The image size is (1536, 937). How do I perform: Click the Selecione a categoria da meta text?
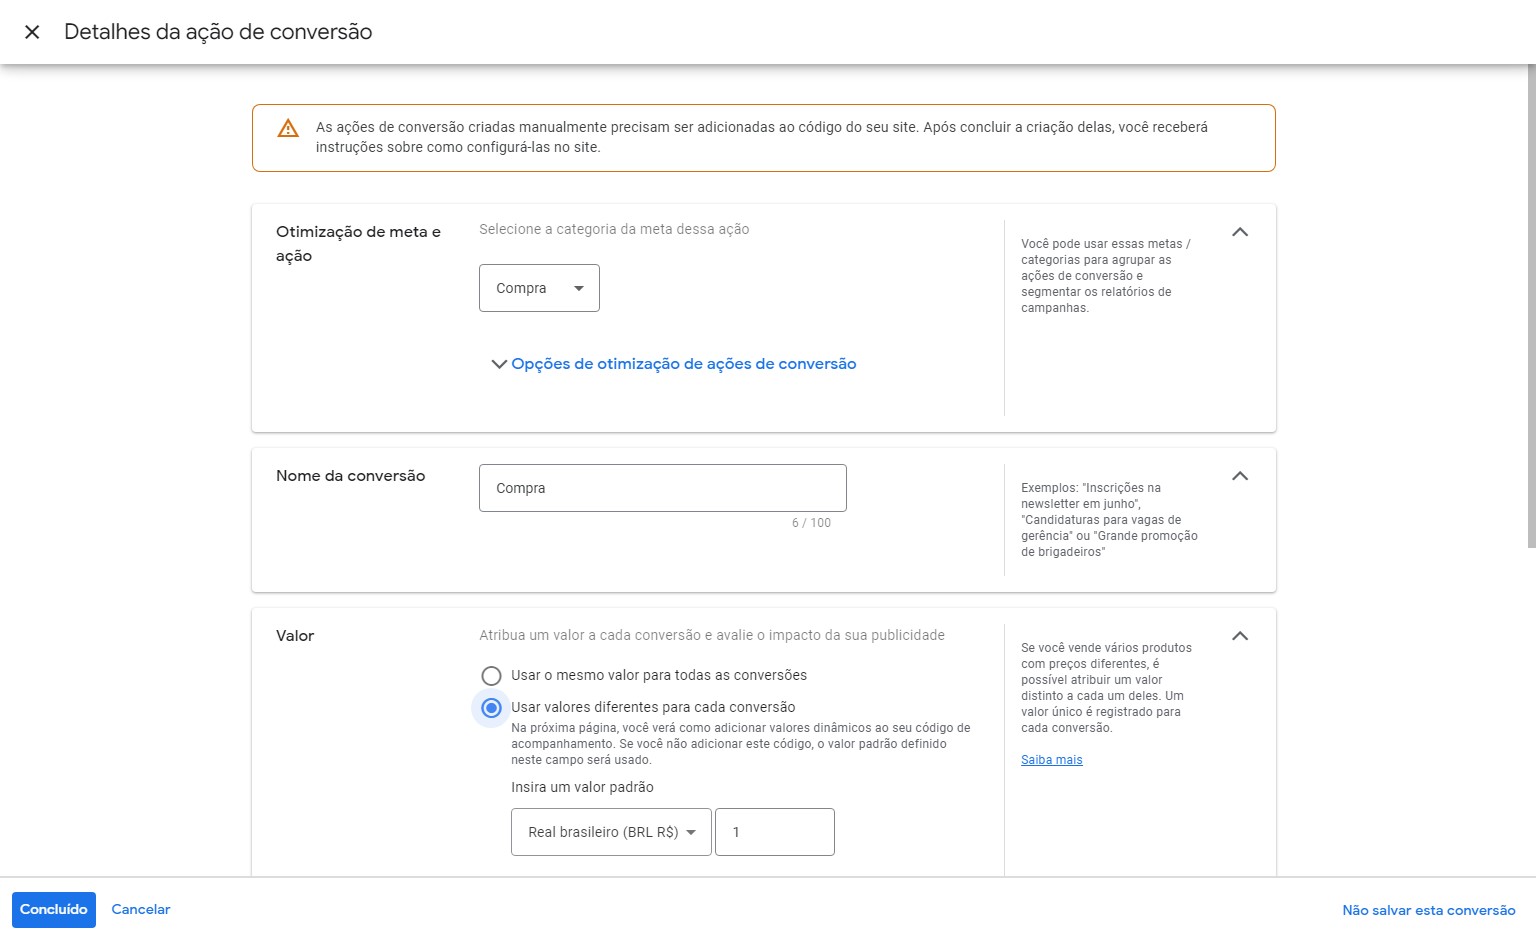(614, 230)
